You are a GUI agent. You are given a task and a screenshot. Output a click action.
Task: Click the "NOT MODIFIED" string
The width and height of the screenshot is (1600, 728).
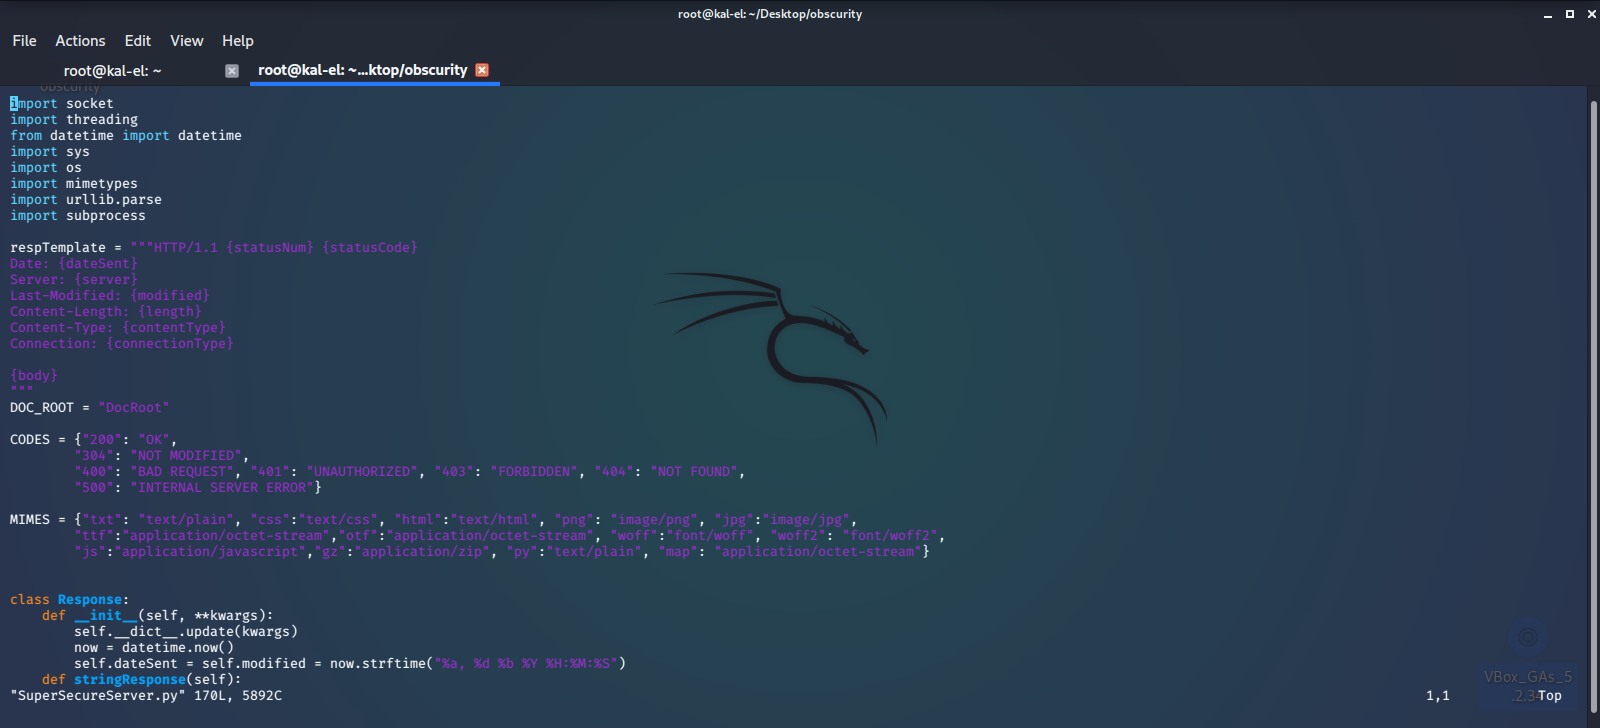click(x=186, y=456)
